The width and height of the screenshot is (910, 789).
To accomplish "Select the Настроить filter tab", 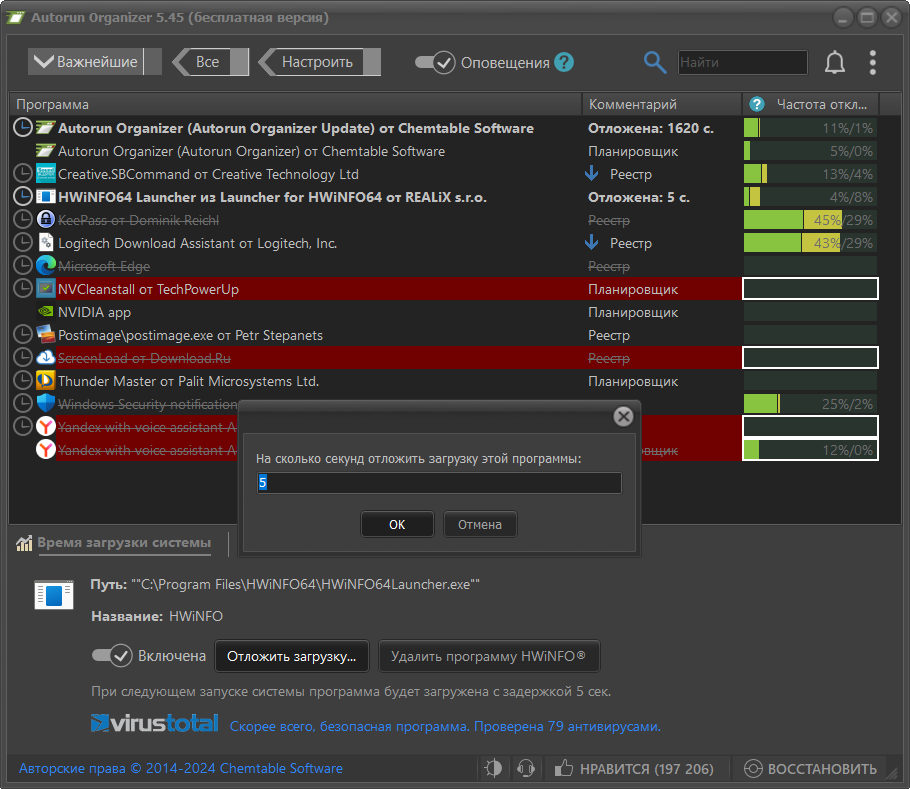I will 320,61.
